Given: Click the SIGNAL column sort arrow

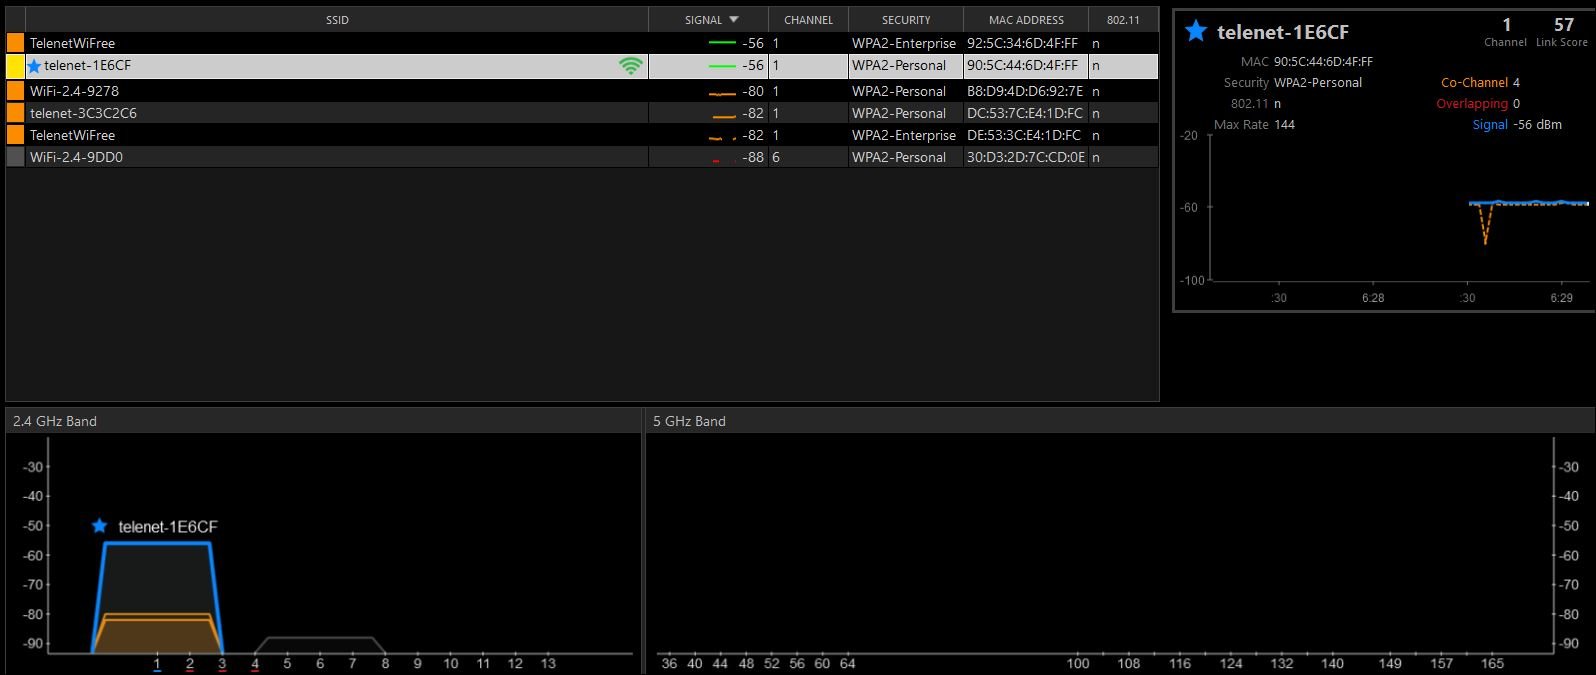Looking at the screenshot, I should click(734, 20).
